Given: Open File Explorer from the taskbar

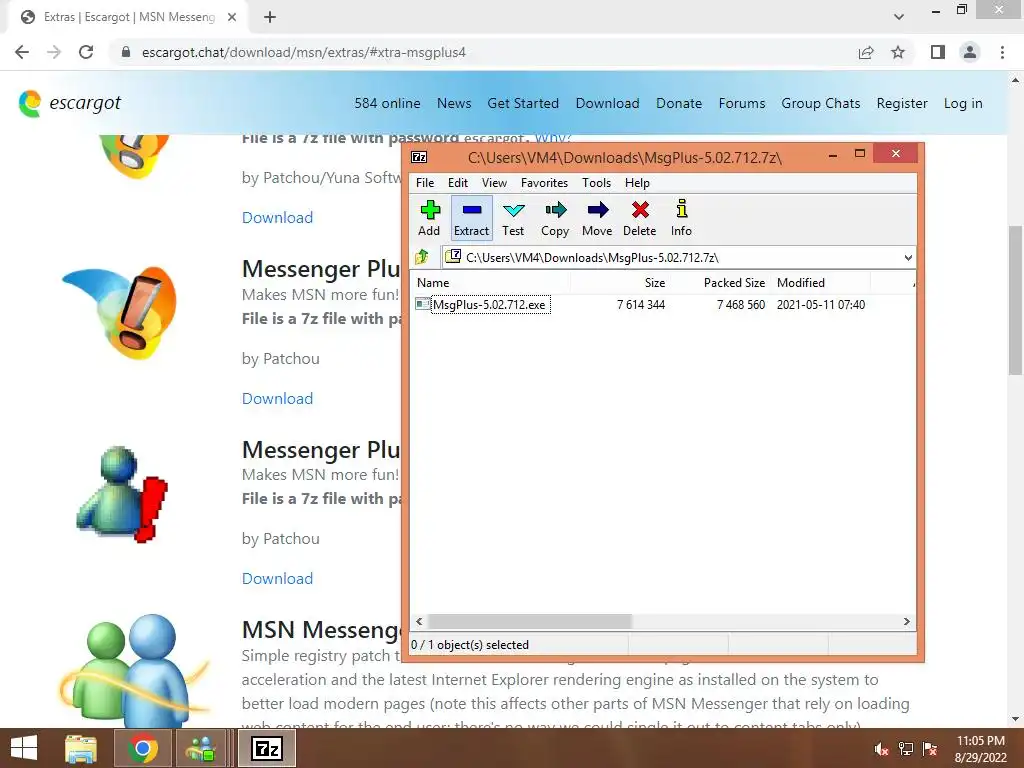Looking at the screenshot, I should pyautogui.click(x=81, y=748).
